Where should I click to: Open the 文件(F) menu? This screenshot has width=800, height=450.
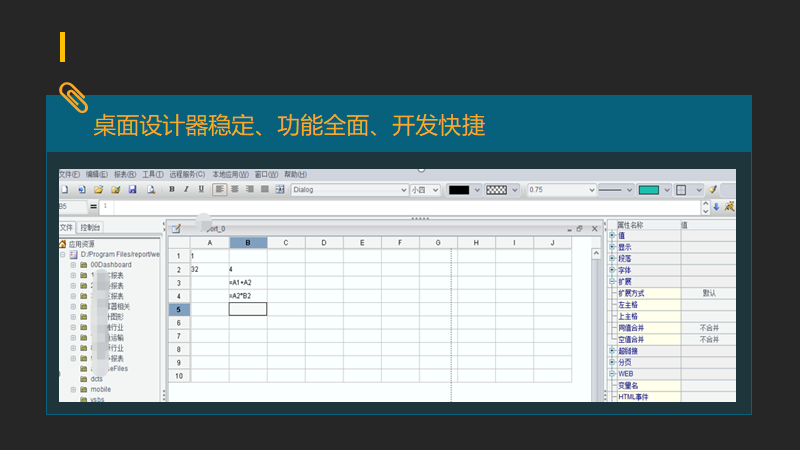pyautogui.click(x=69, y=174)
